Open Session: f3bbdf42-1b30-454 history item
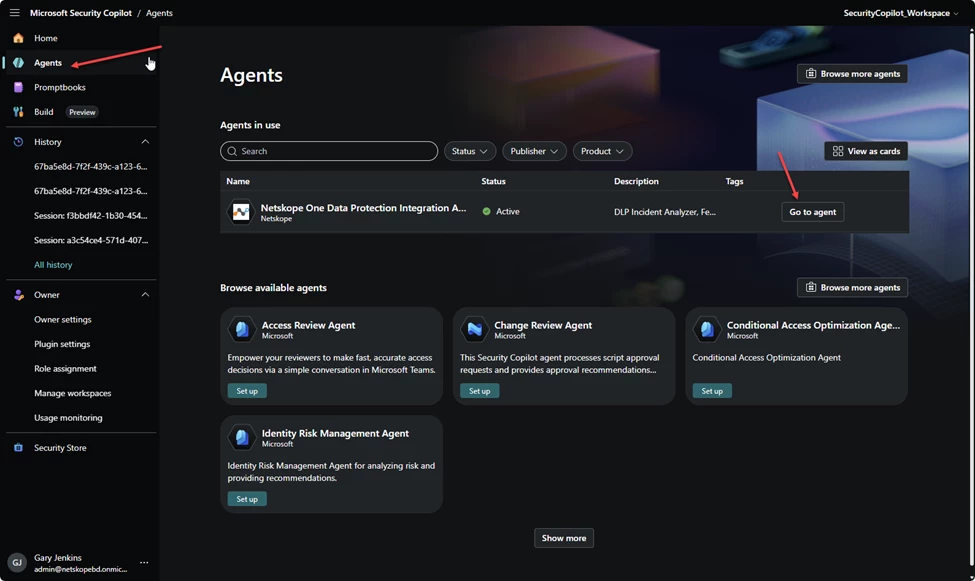This screenshot has height=581, width=975. [91, 216]
